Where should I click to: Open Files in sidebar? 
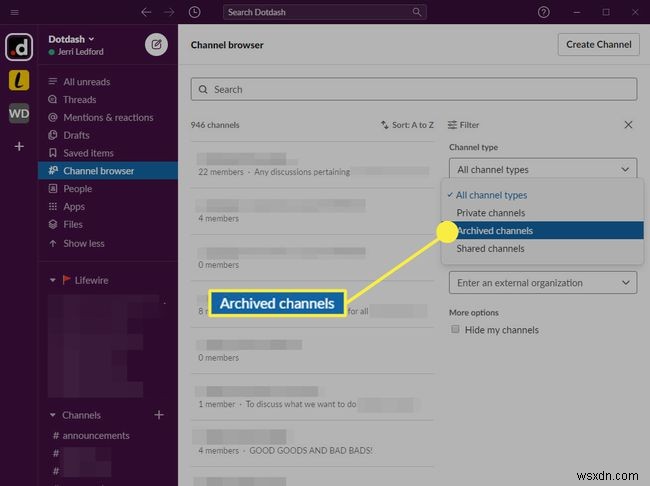click(108, 224)
